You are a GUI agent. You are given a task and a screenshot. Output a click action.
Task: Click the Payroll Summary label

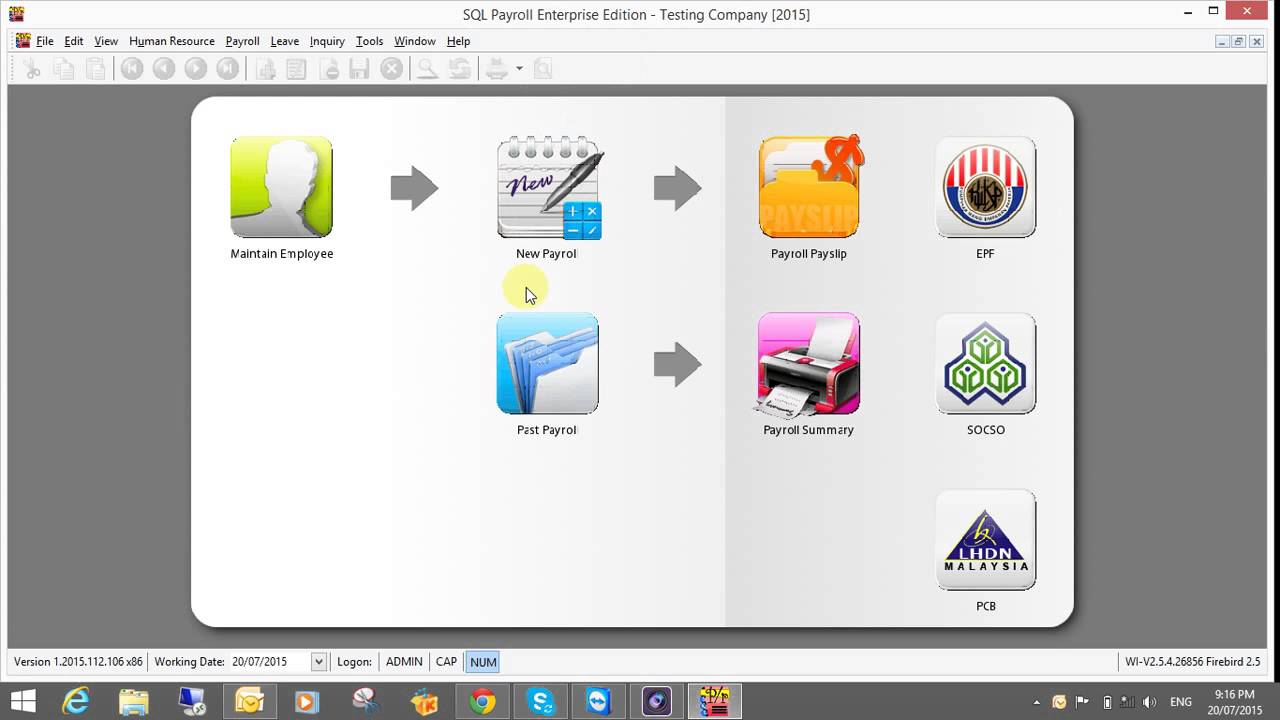tap(808, 430)
